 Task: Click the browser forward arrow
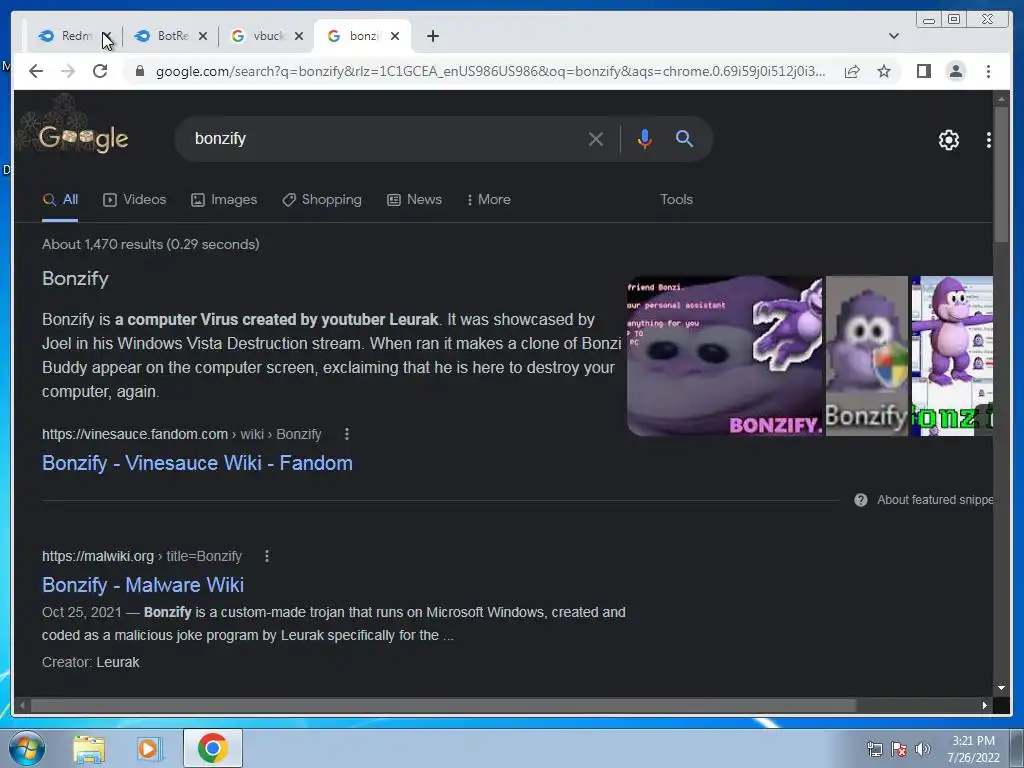click(x=68, y=71)
